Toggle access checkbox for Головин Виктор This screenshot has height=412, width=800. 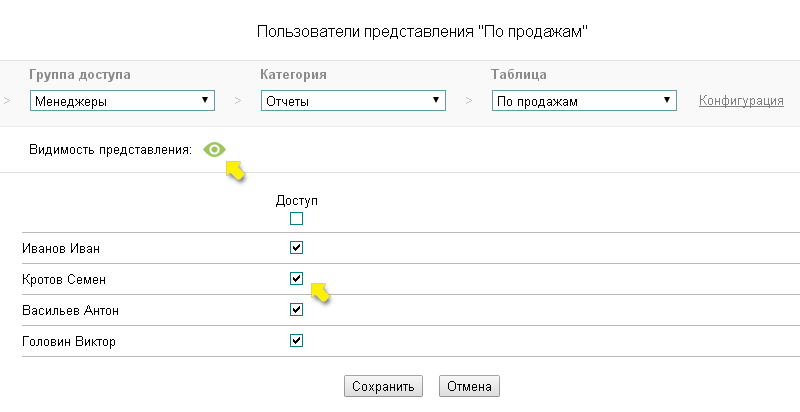pyautogui.click(x=296, y=341)
